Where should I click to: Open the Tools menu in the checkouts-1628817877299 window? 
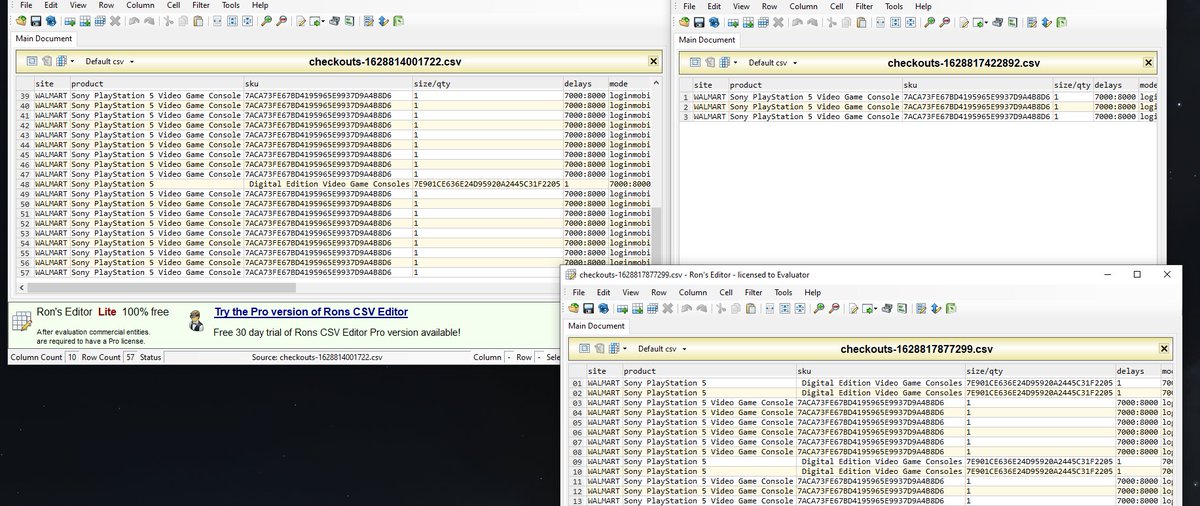783,292
